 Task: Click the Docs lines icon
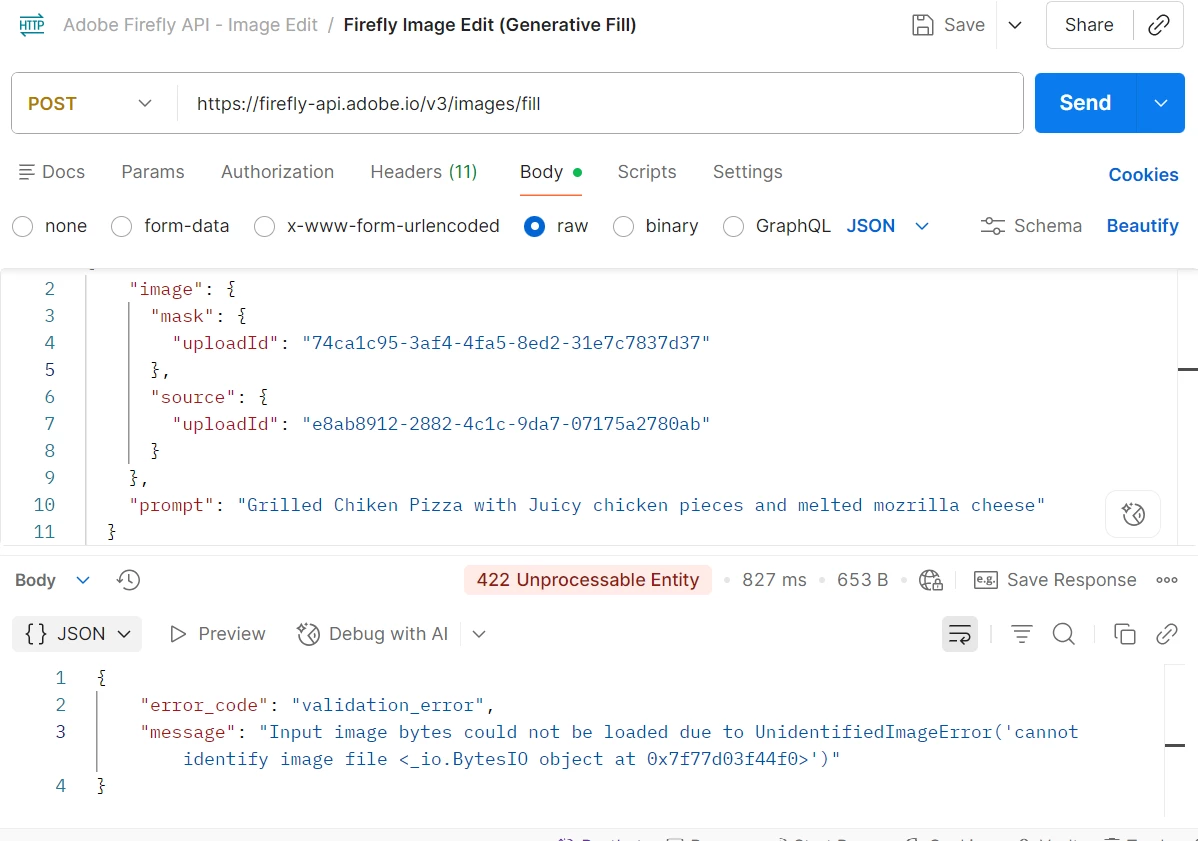pyautogui.click(x=27, y=172)
